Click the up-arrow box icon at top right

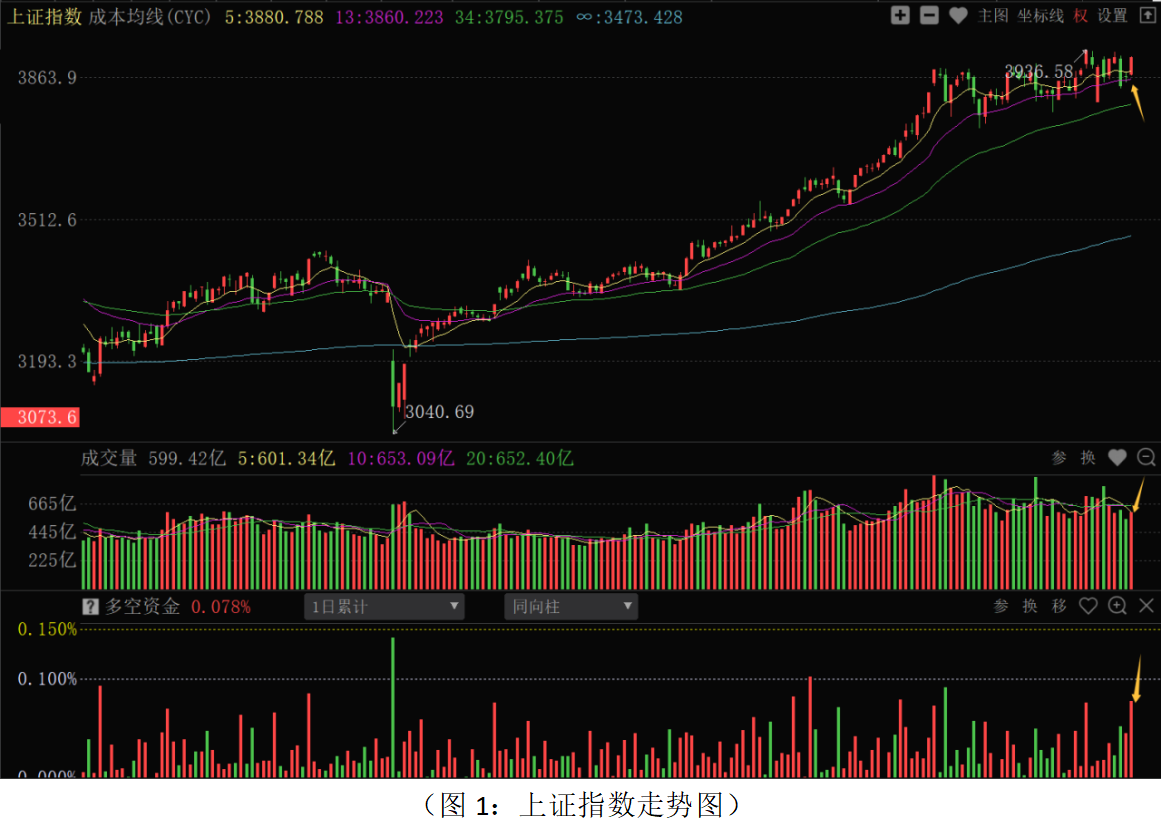point(1145,15)
